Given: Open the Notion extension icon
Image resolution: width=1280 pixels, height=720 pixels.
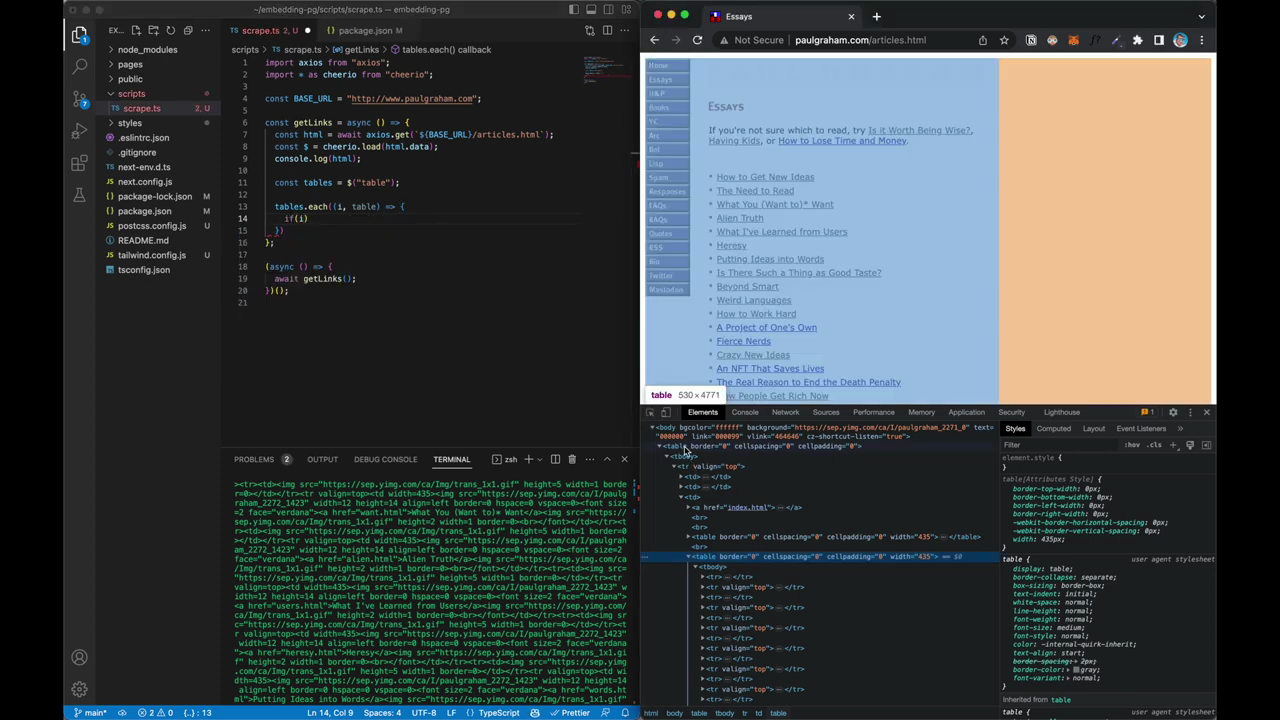Looking at the screenshot, I should [1031, 40].
